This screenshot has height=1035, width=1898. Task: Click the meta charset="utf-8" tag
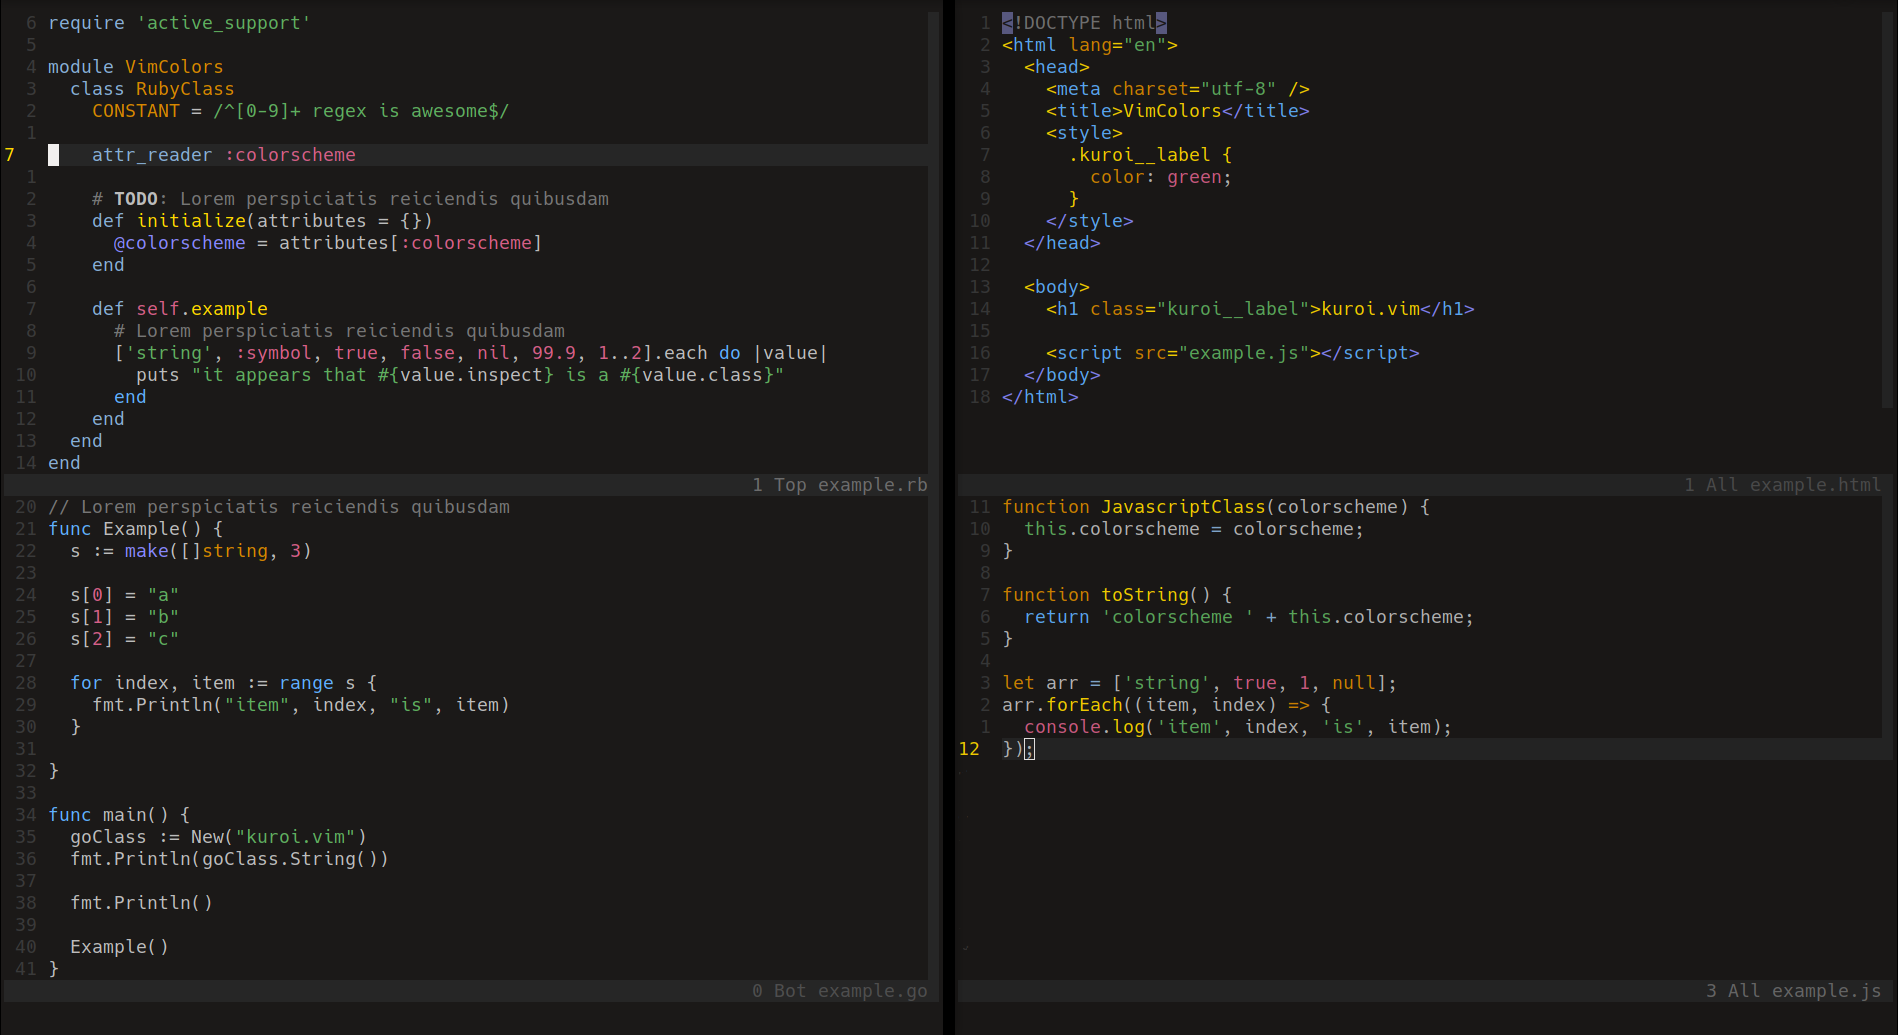click(1178, 89)
